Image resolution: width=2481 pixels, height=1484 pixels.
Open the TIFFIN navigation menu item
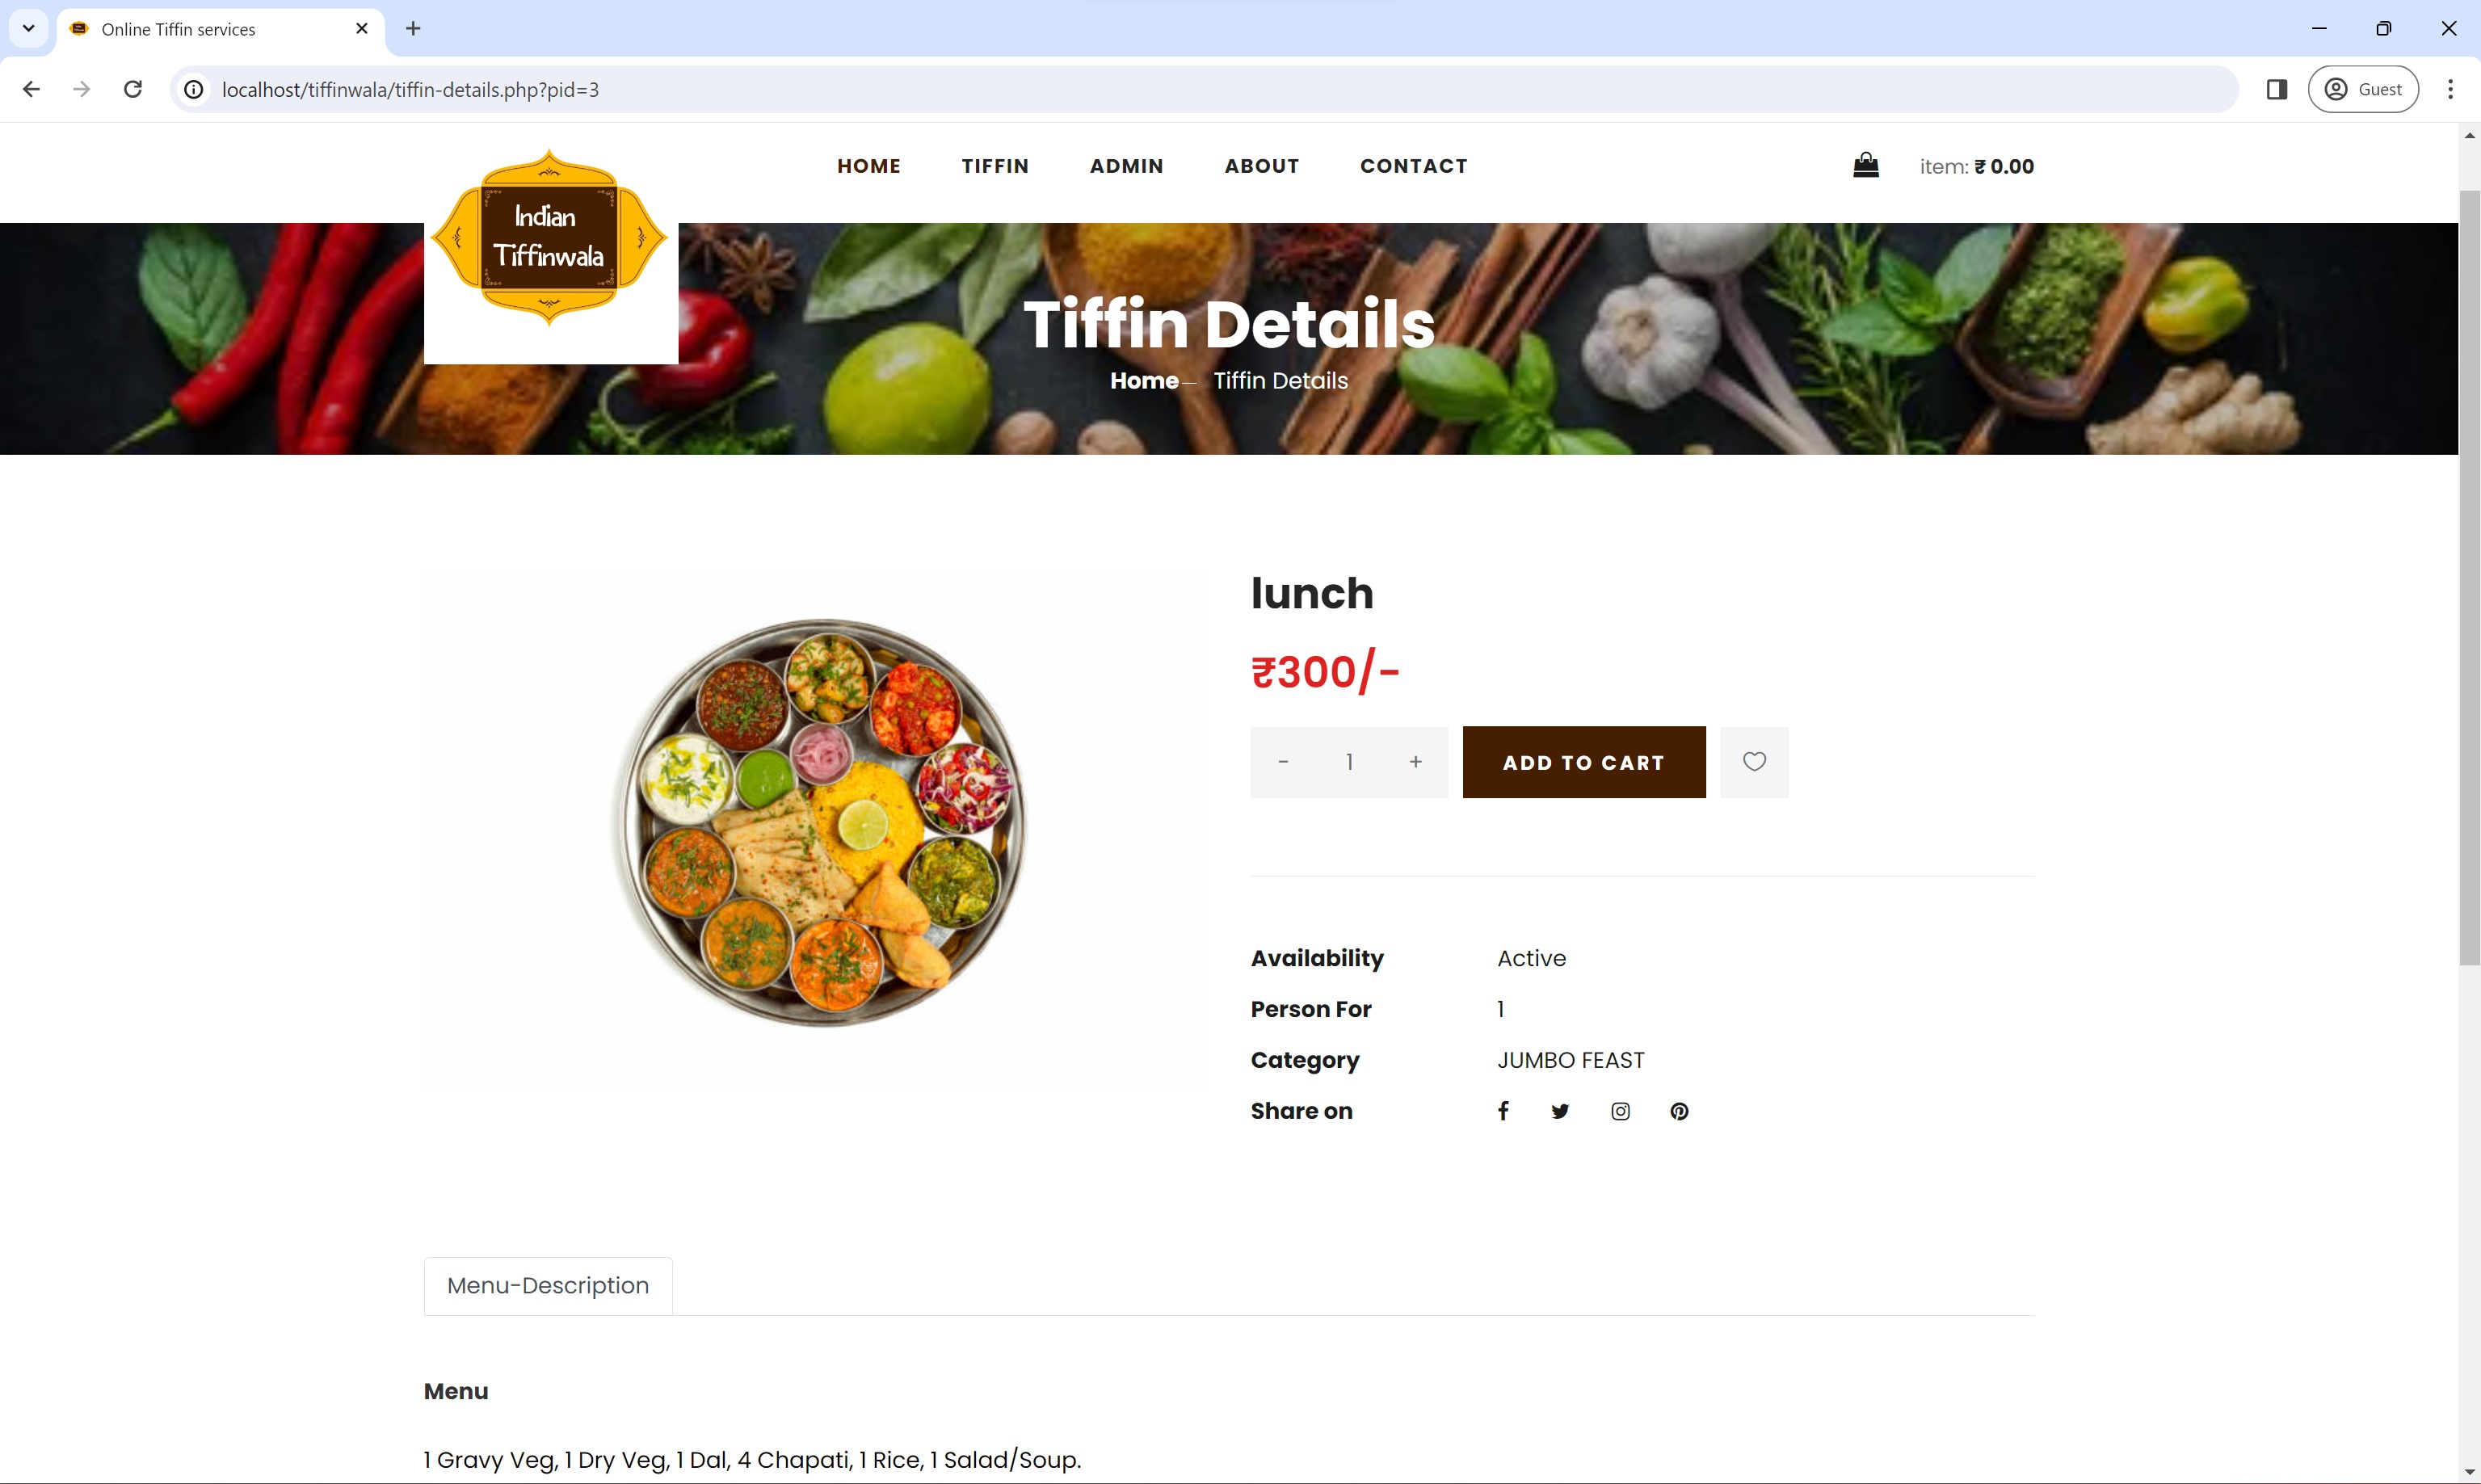point(995,164)
